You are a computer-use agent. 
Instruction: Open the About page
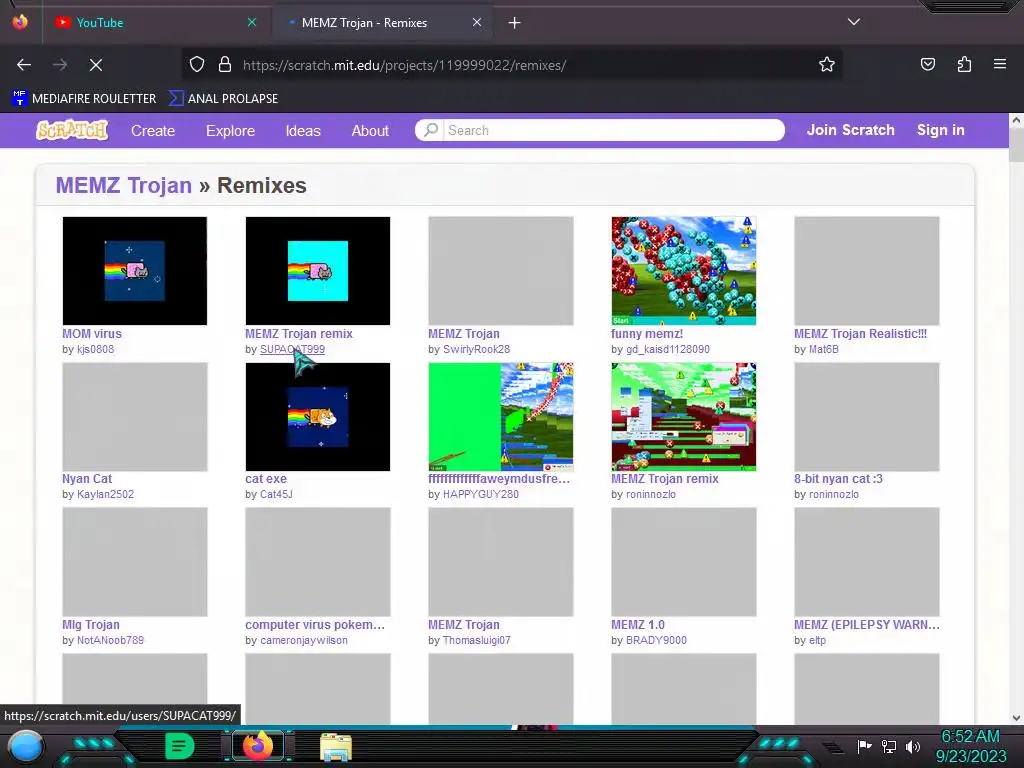click(x=370, y=131)
